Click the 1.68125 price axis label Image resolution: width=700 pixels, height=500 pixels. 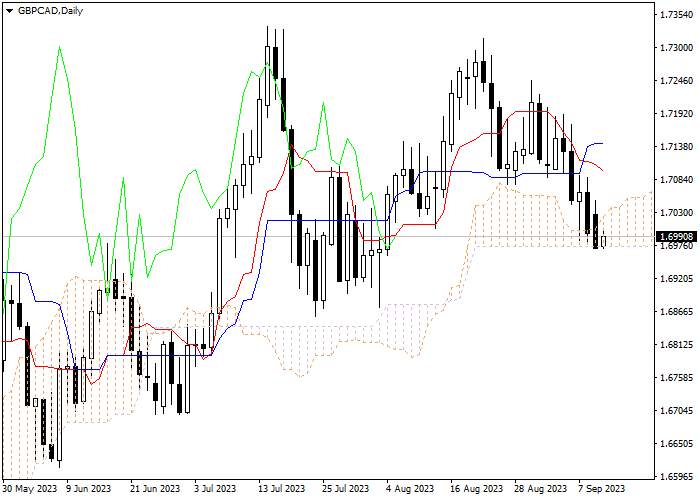click(676, 345)
